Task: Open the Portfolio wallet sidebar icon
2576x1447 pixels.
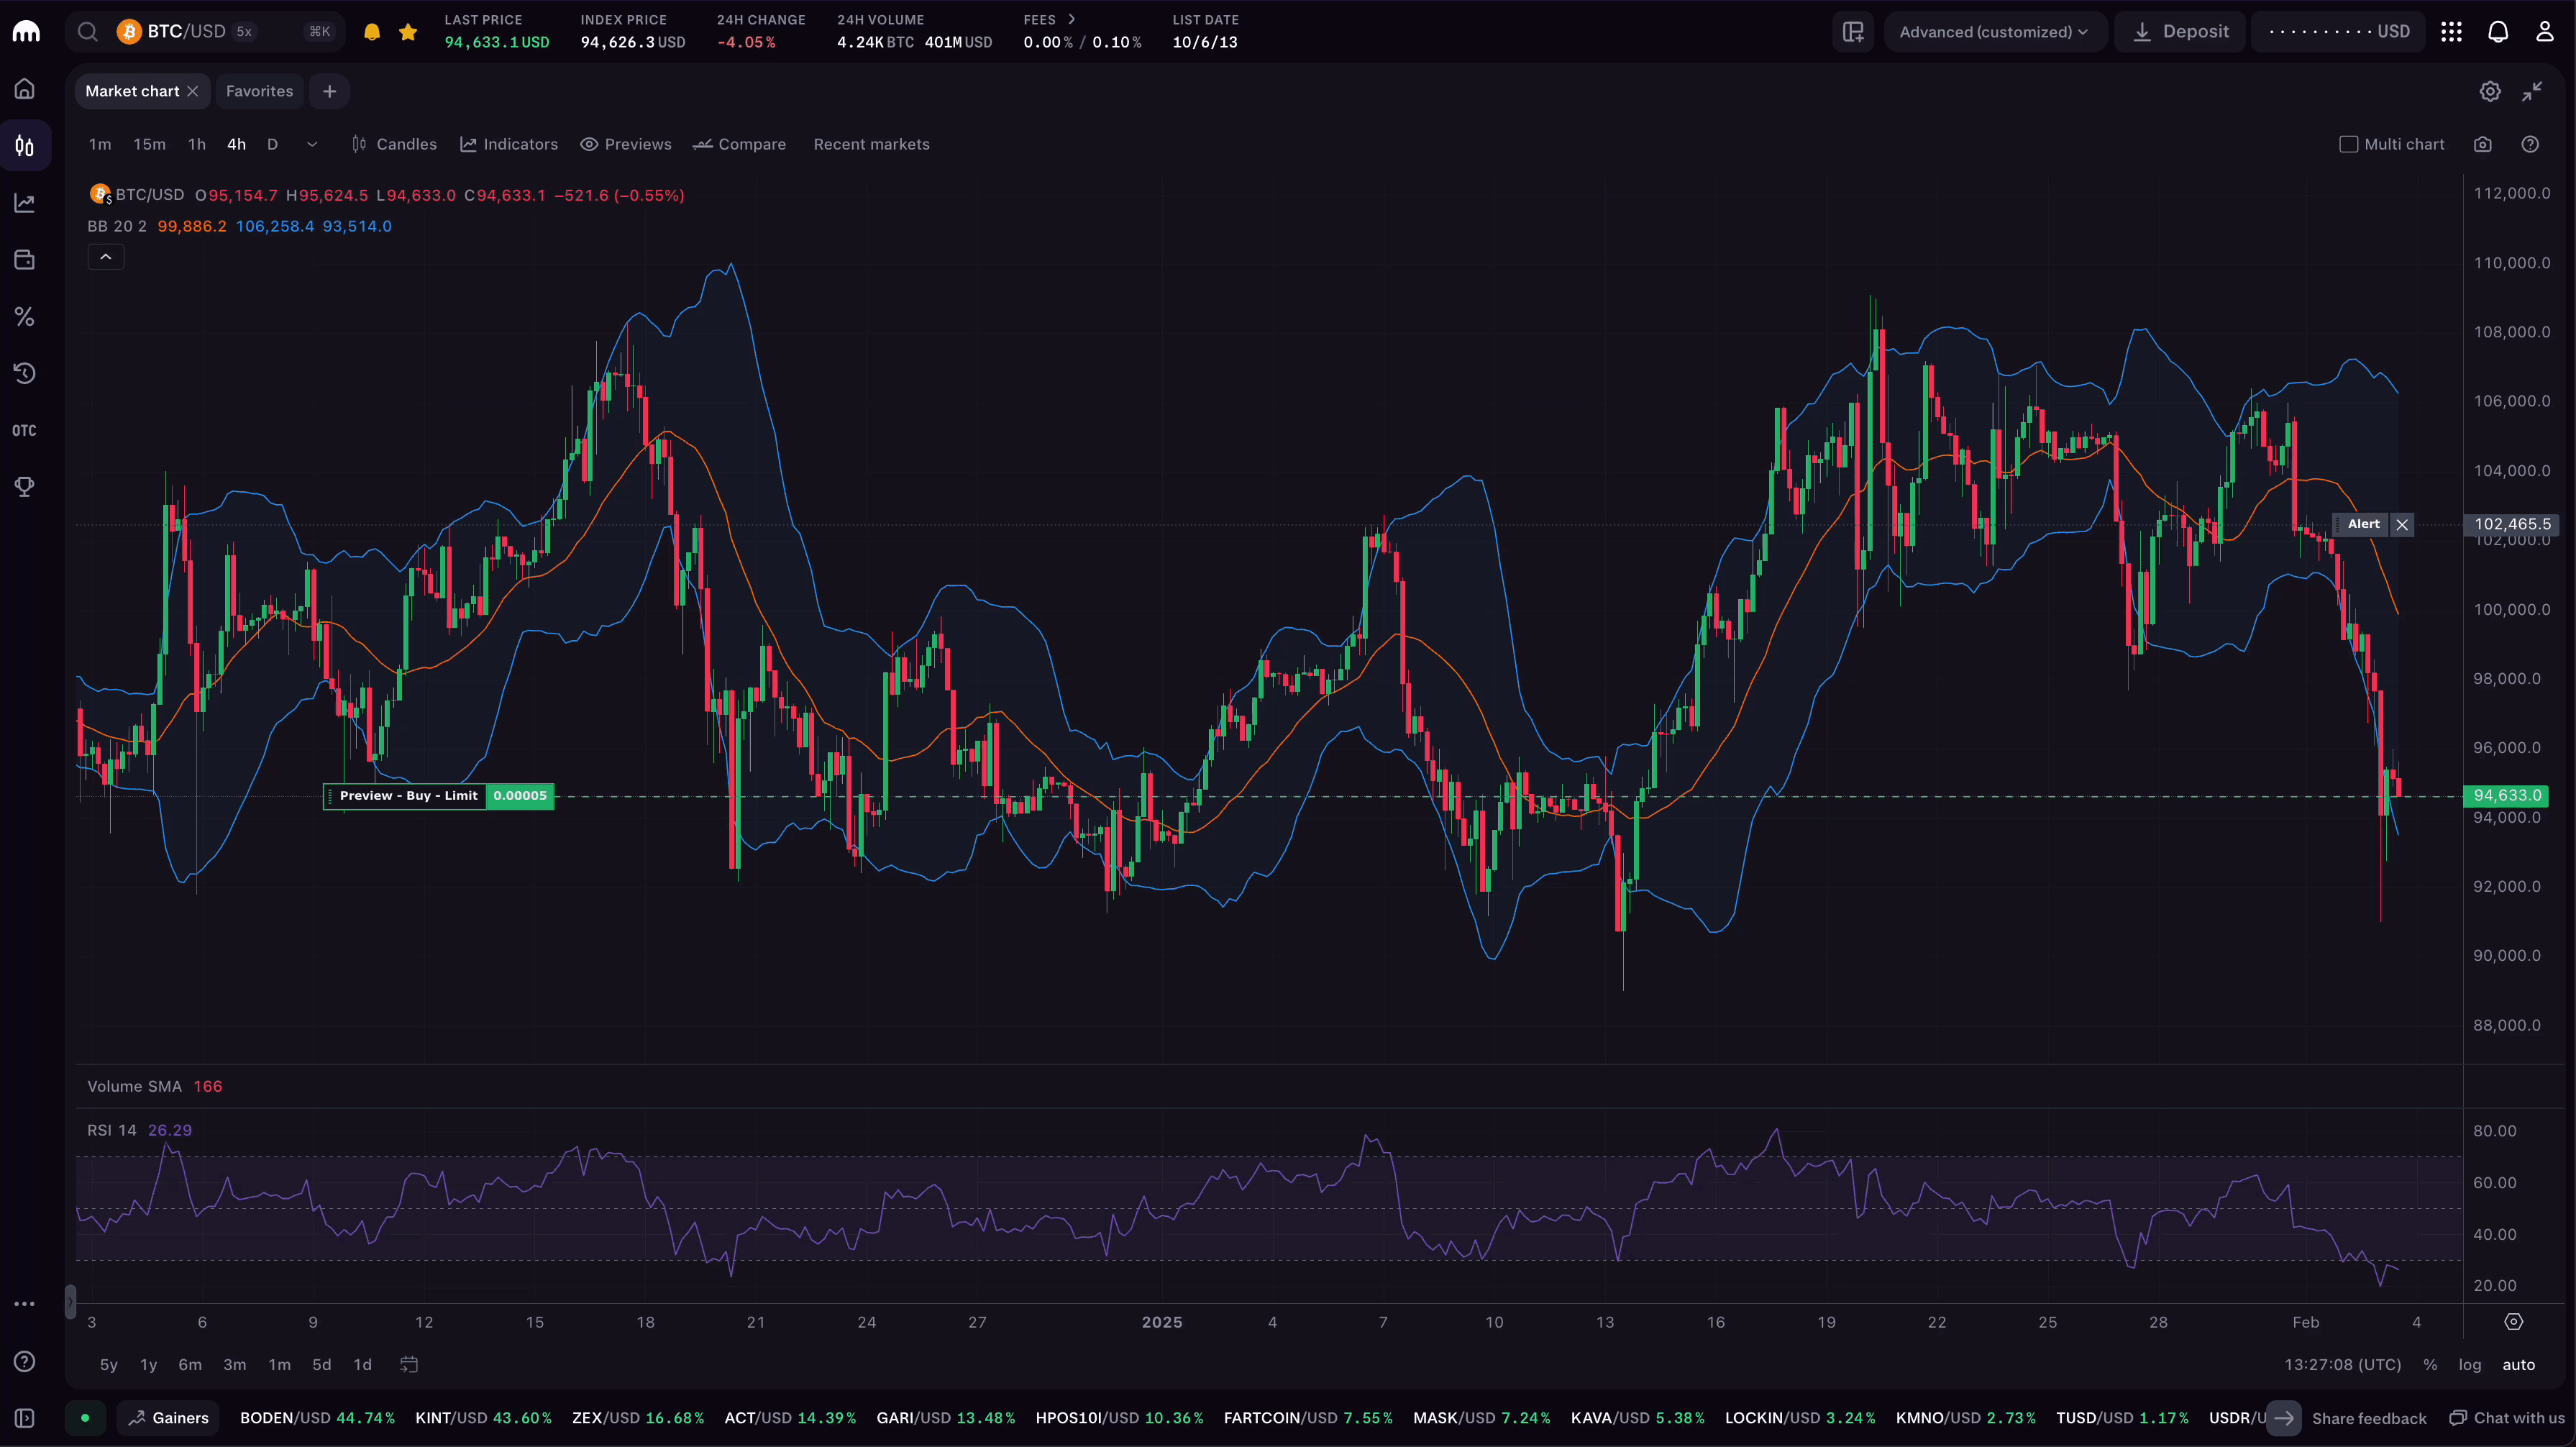Action: pos(25,260)
